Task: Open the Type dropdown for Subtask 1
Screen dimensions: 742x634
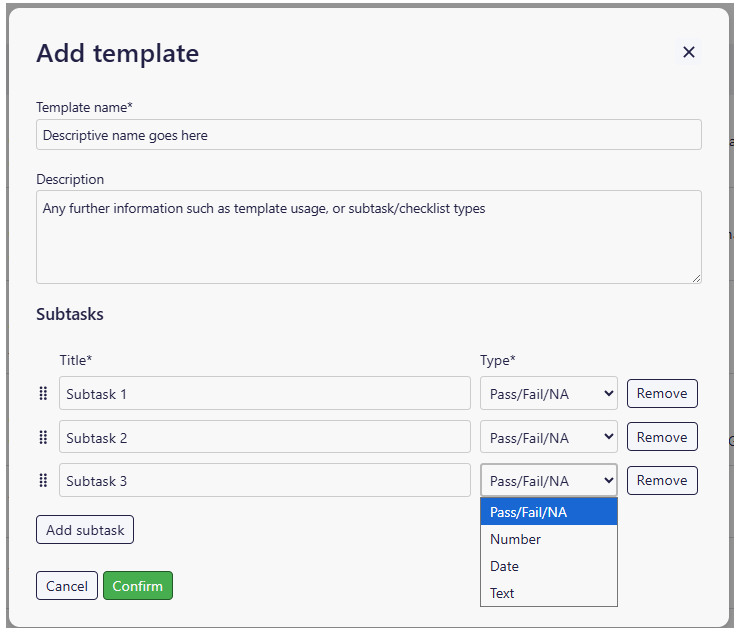Action: point(548,394)
